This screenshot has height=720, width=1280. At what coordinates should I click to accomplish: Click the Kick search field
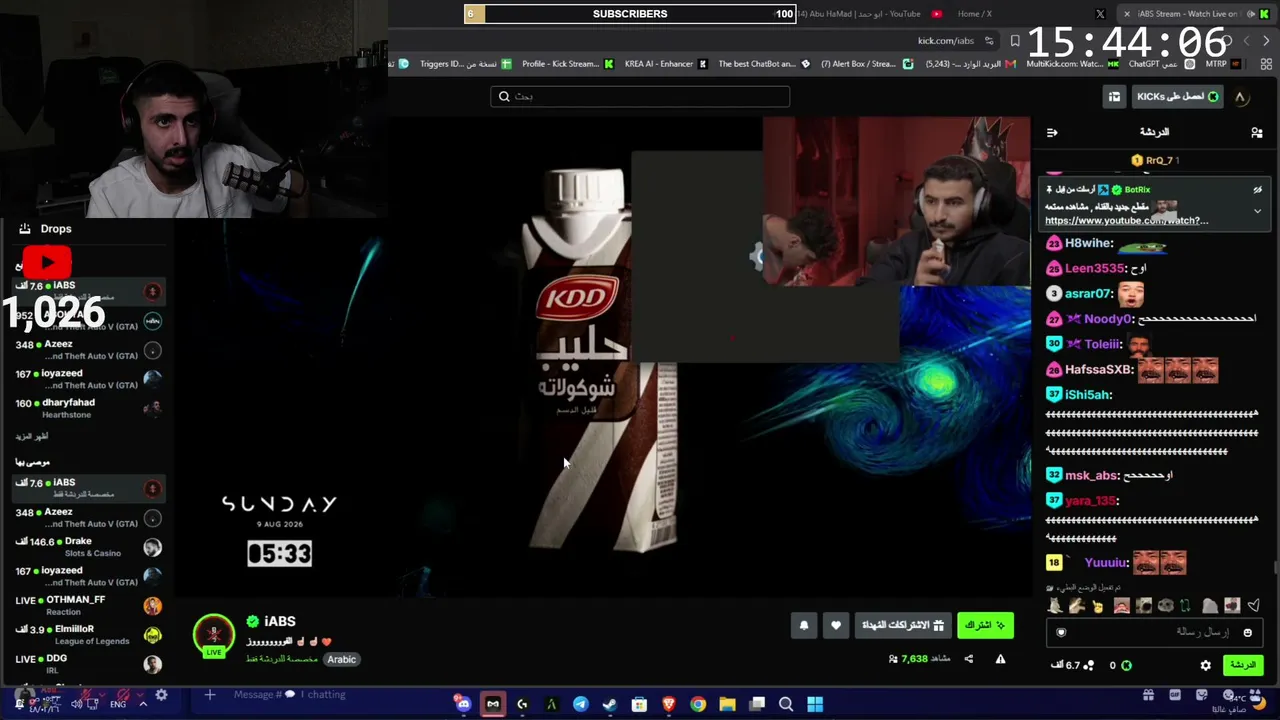pyautogui.click(x=640, y=97)
